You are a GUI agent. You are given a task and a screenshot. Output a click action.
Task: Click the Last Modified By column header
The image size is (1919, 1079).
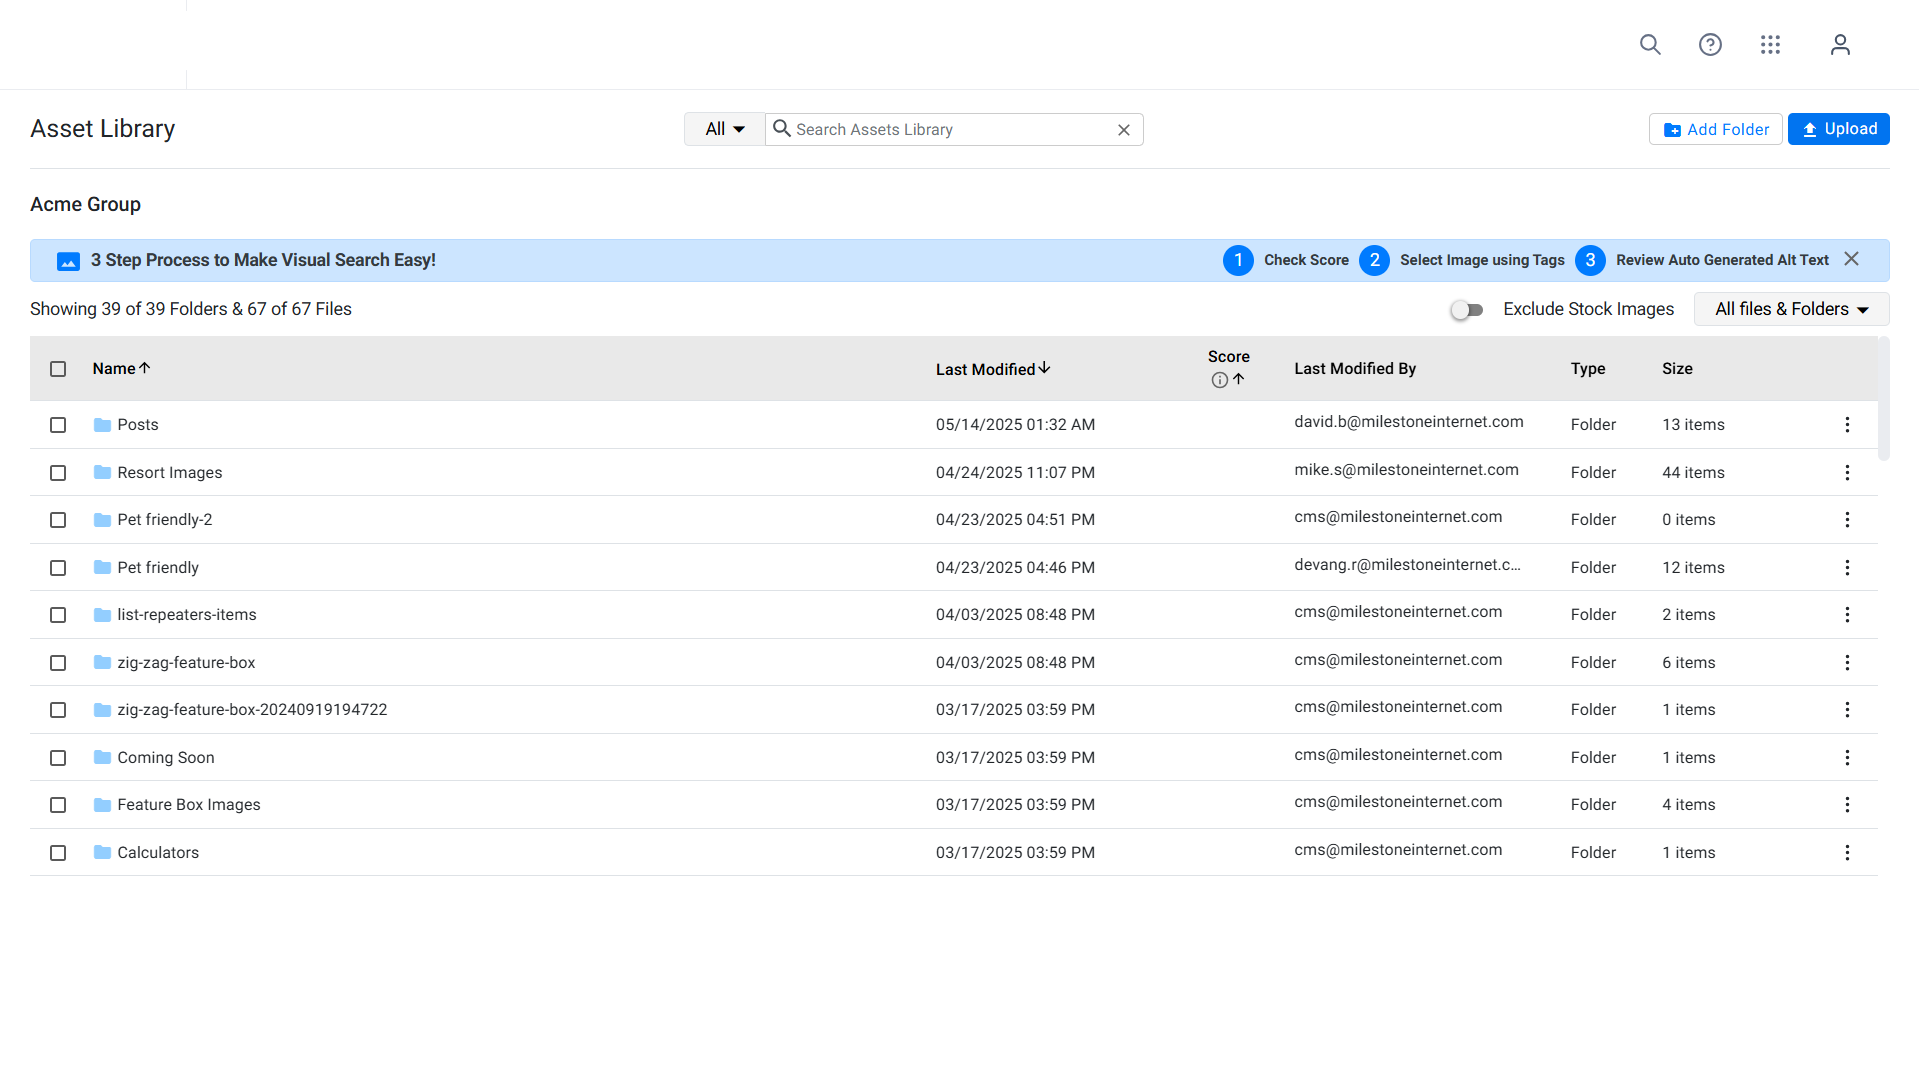coord(1355,369)
